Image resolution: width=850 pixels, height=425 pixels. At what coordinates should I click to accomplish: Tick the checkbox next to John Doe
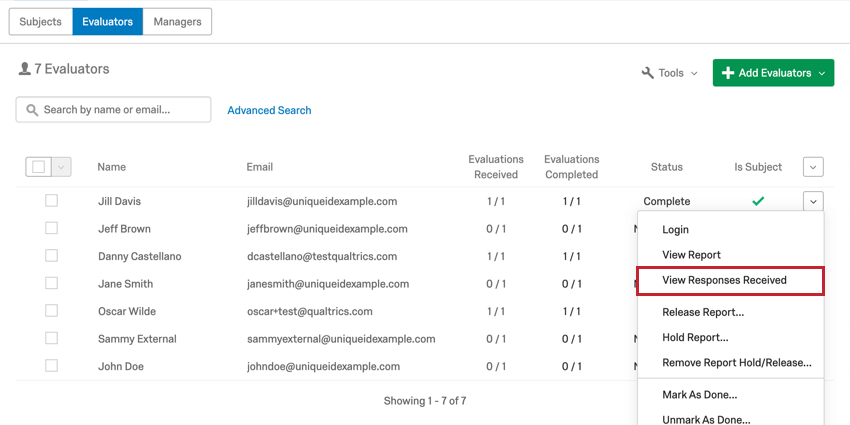pos(51,366)
